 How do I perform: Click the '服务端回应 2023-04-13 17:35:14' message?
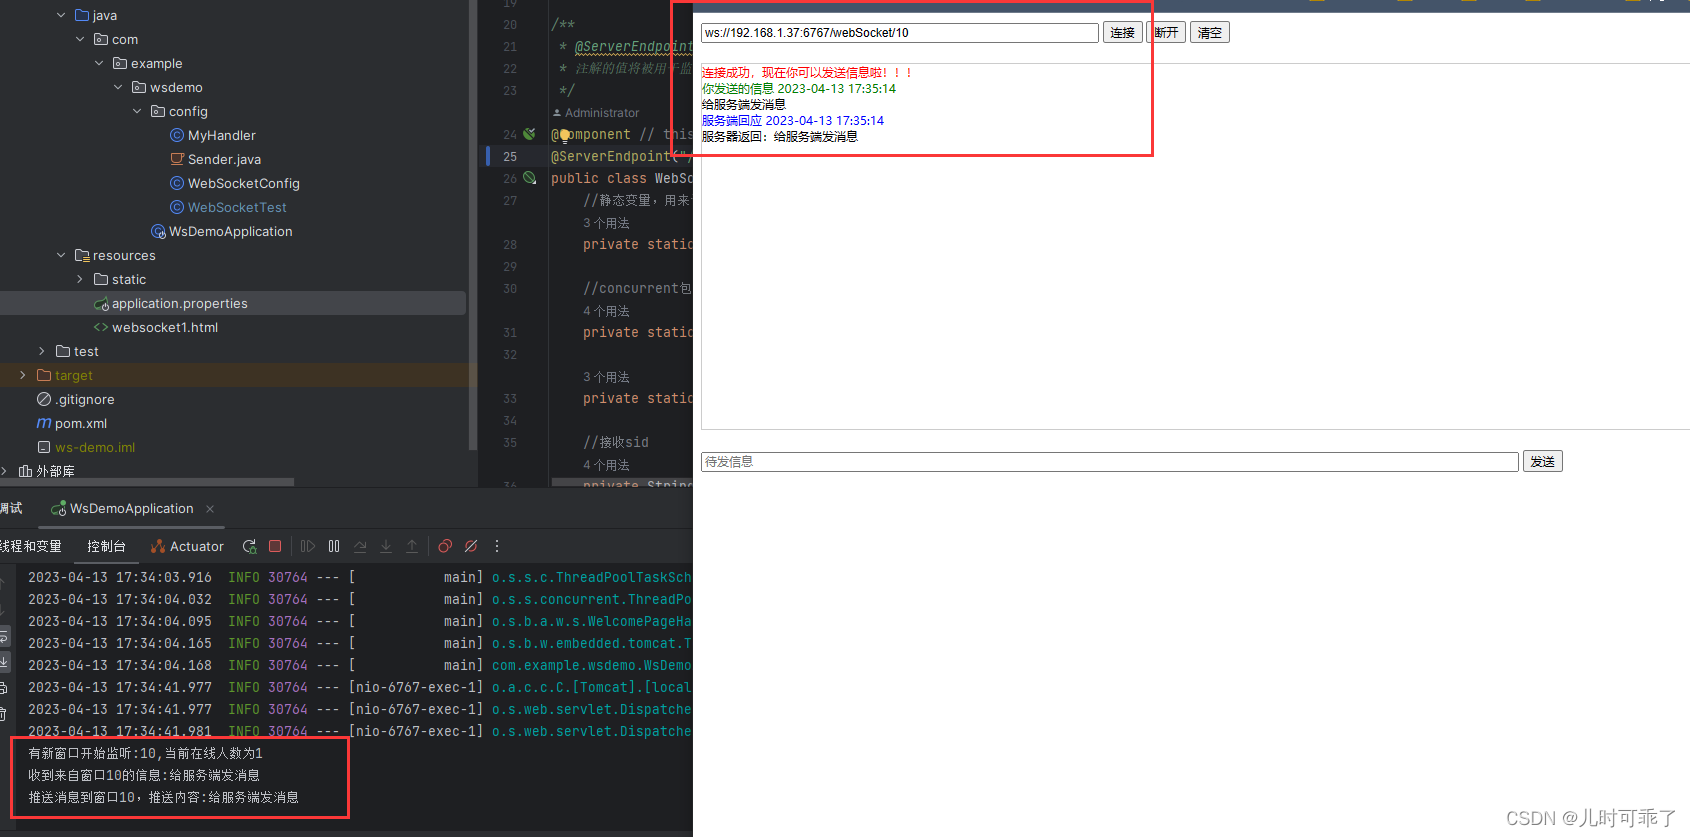792,121
